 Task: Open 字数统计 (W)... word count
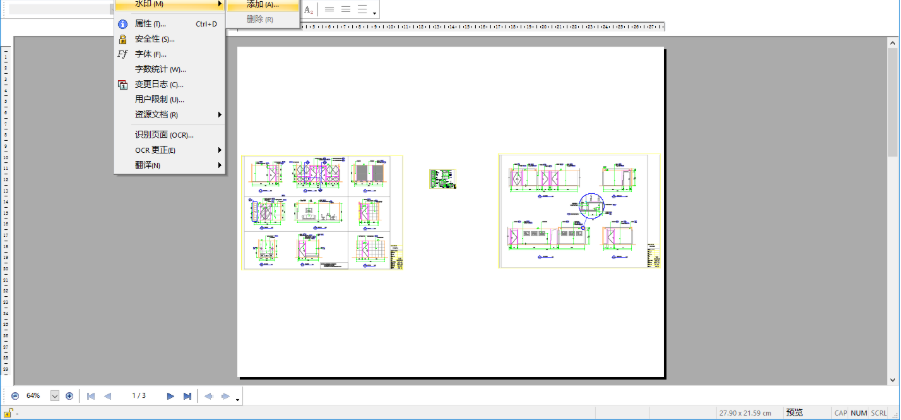click(170, 69)
